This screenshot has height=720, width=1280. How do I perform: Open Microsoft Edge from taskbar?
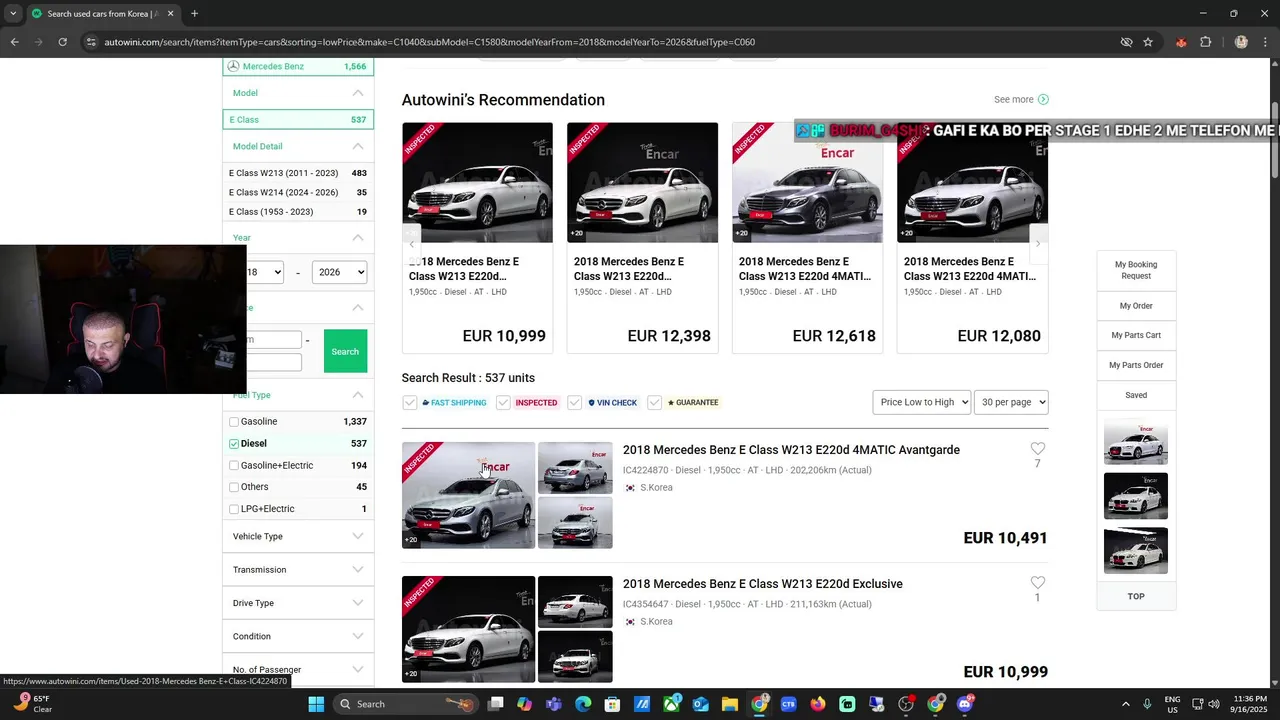(583, 704)
